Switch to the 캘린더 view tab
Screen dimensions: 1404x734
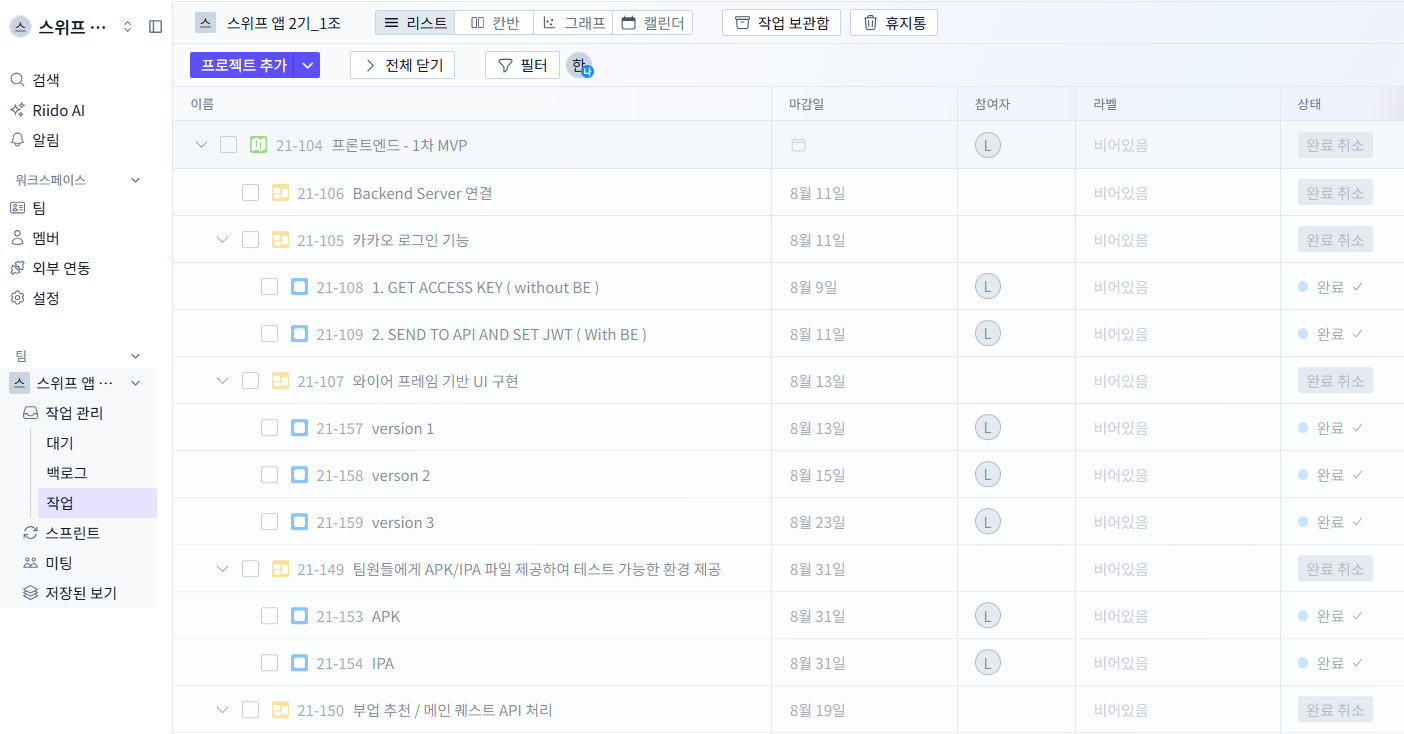pos(653,23)
